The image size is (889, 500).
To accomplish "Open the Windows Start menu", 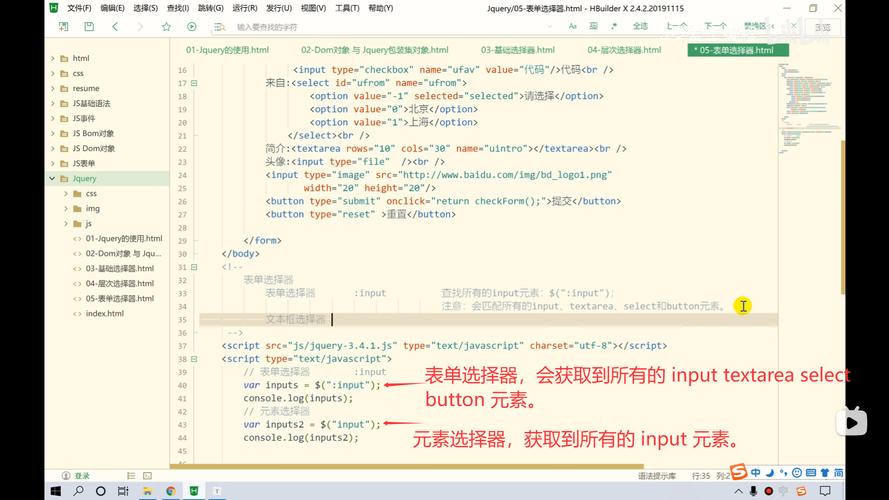I will 56,491.
